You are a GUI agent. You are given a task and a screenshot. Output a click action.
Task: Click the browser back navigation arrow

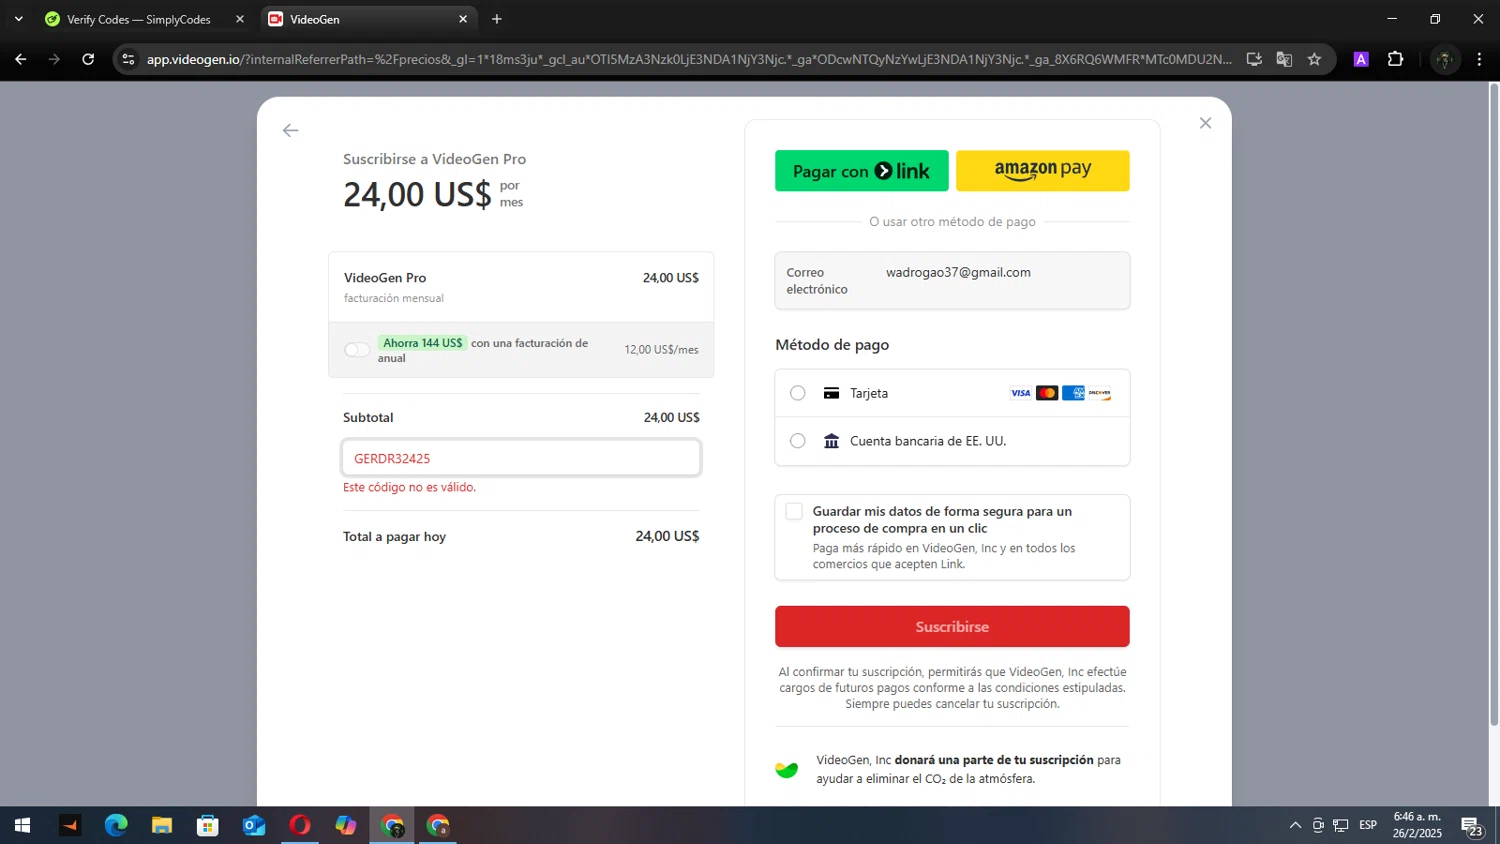pyautogui.click(x=21, y=59)
